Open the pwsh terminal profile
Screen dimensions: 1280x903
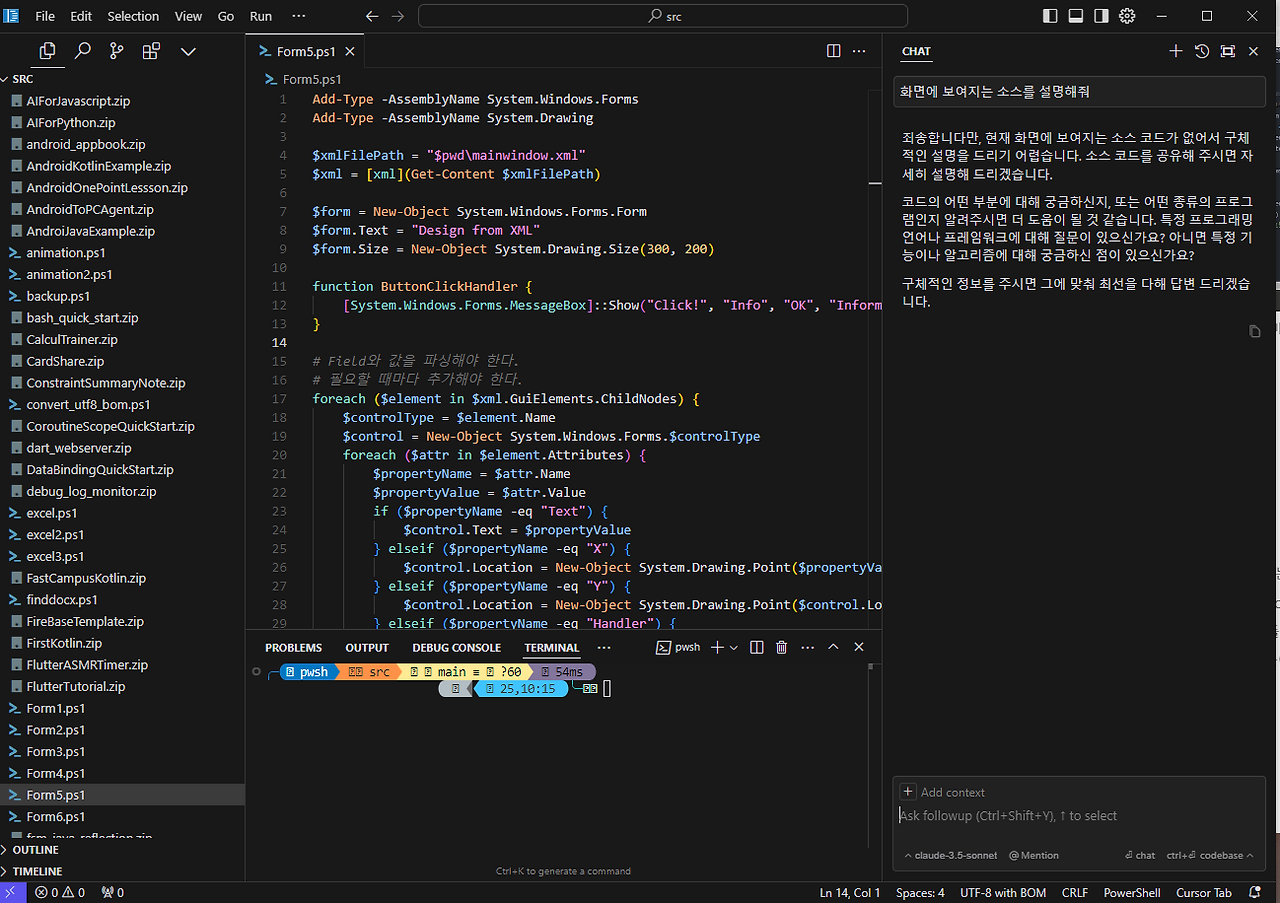coord(679,648)
